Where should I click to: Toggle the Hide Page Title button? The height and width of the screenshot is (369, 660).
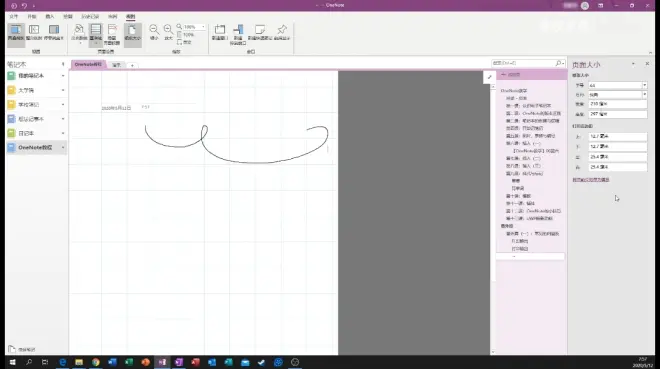point(112,34)
